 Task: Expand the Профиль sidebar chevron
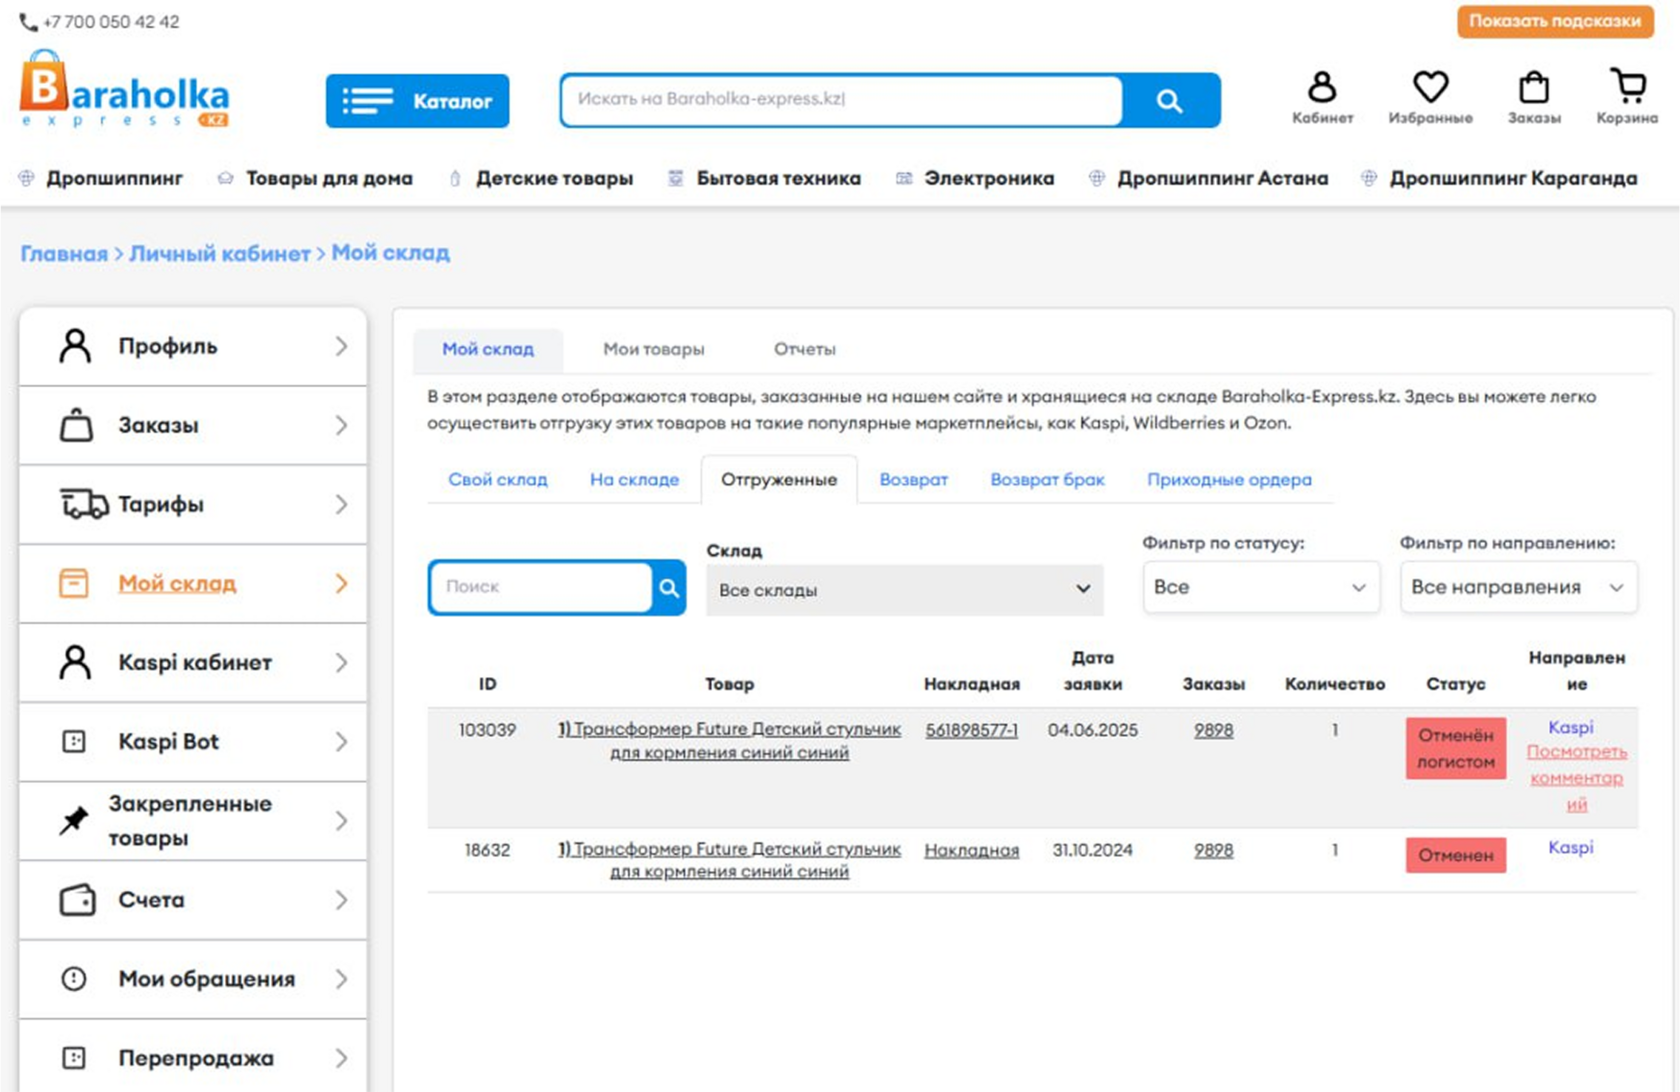point(341,346)
